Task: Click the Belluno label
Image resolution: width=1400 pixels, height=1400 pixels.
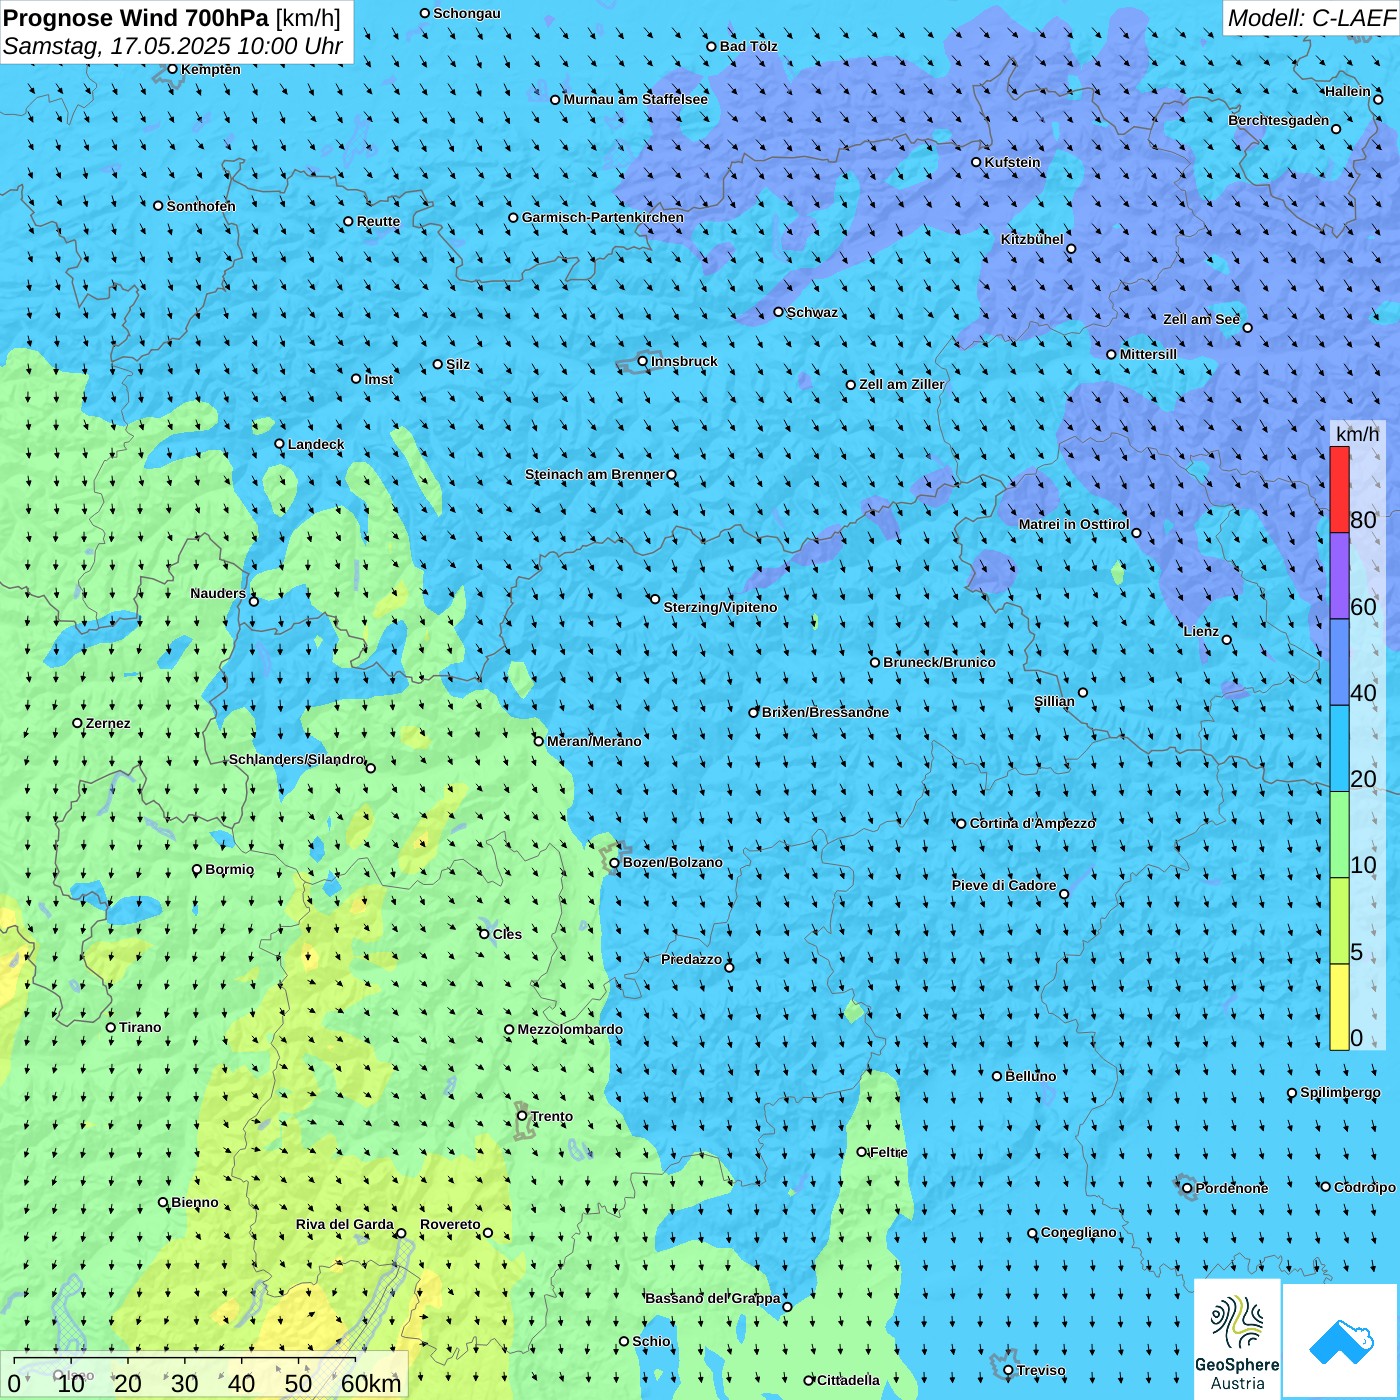Action: pos(1030,1076)
